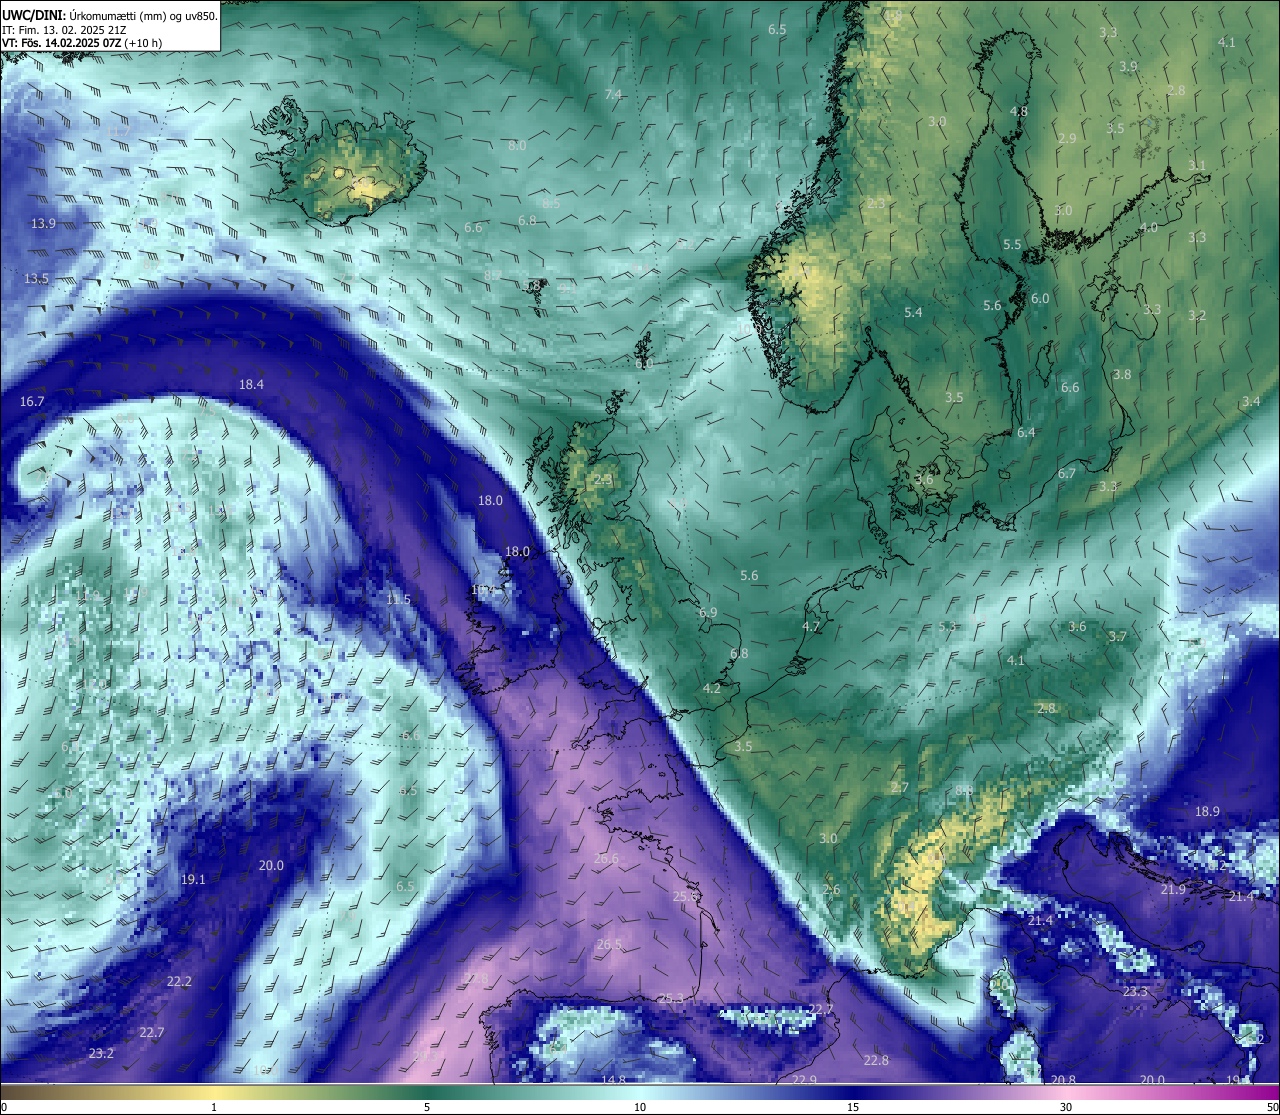Click the '15' tick label on the color scale

pyautogui.click(x=853, y=1107)
